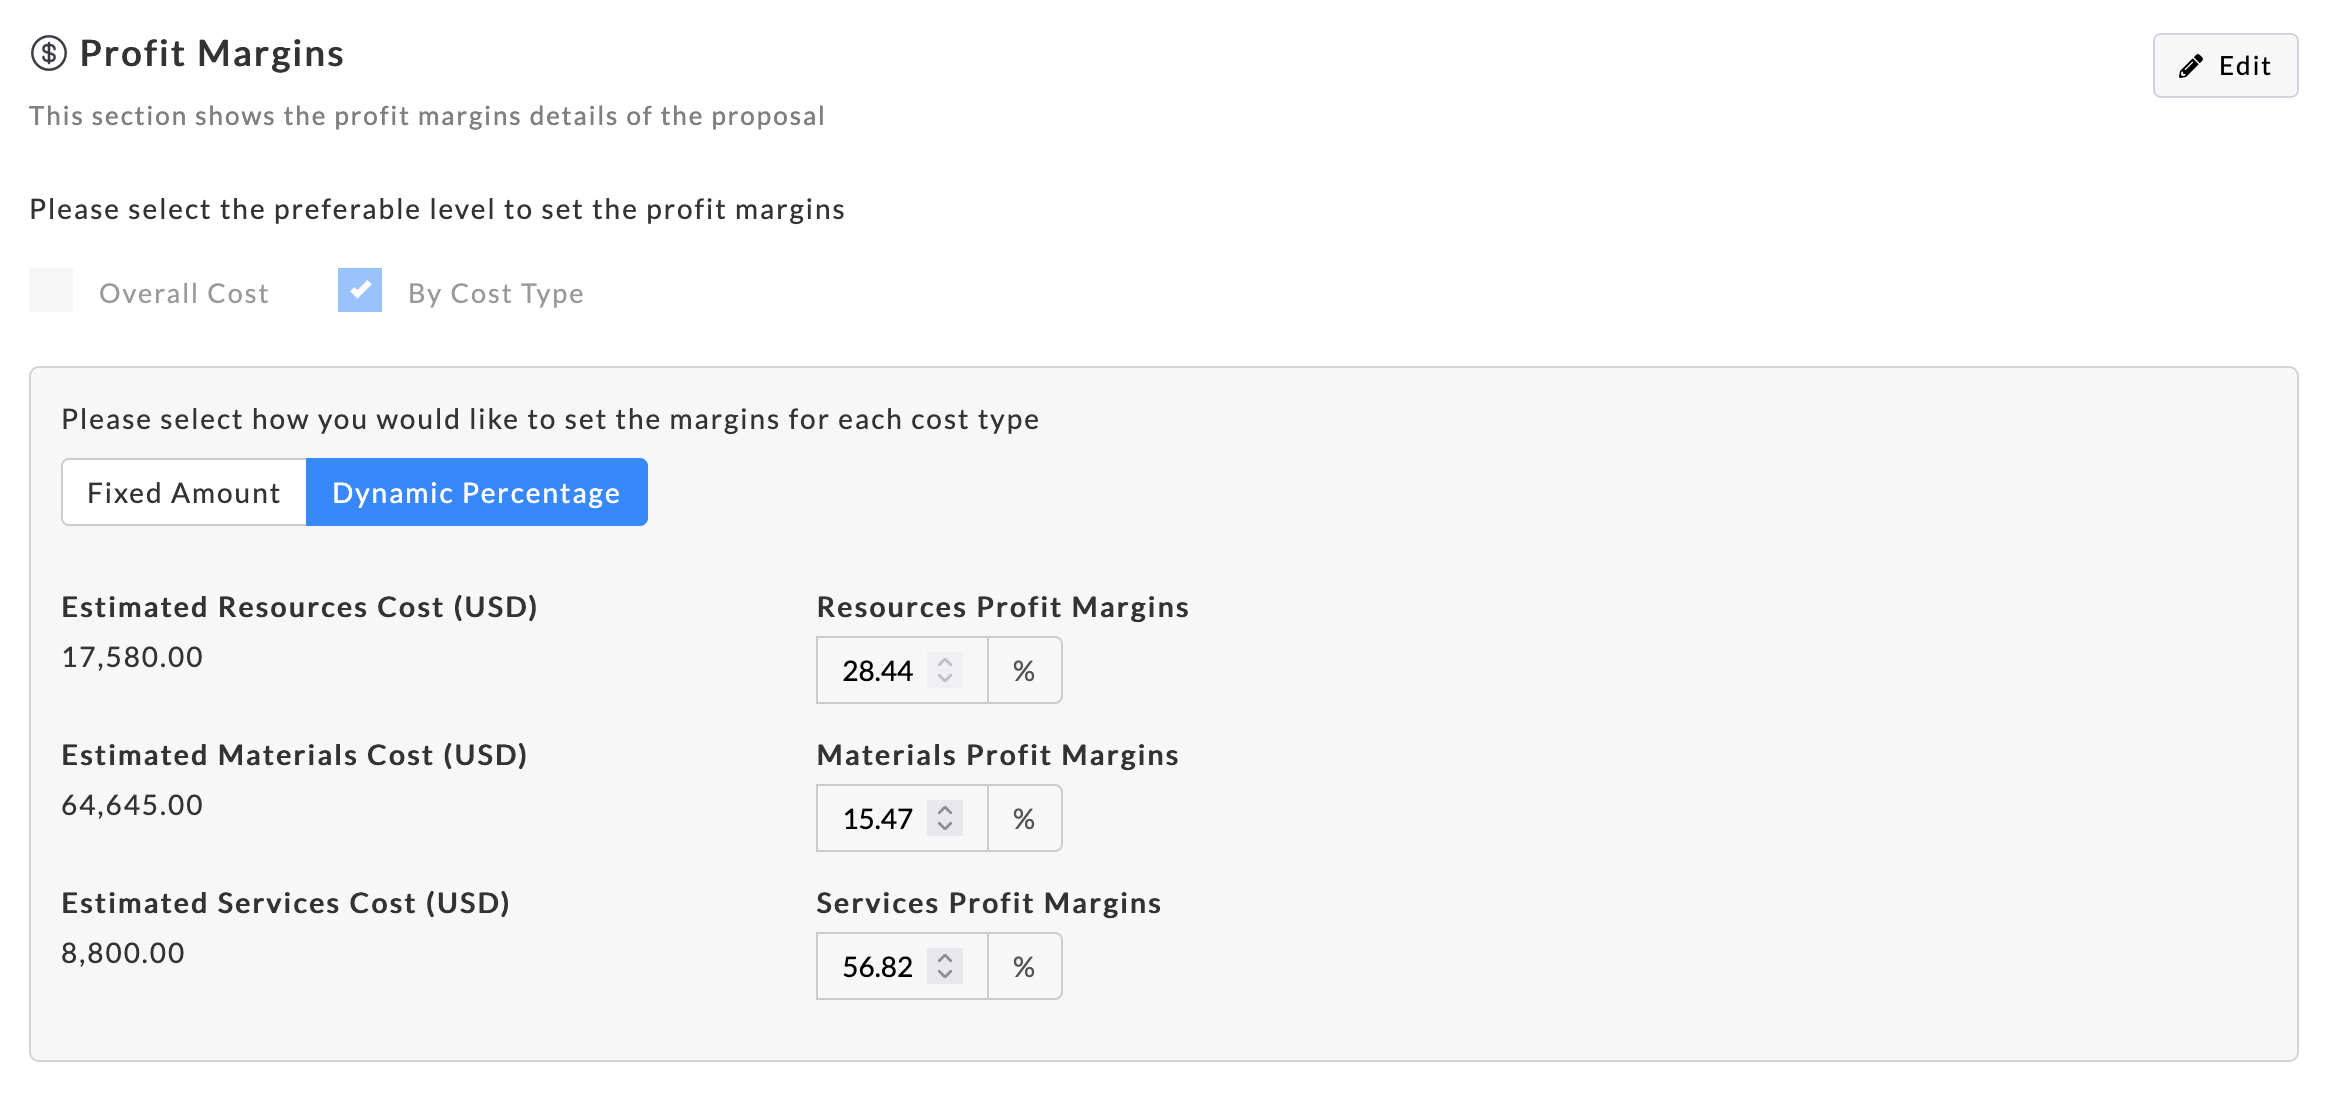This screenshot has width=2327, height=1096.
Task: Click the percent symbol beside Resources margin
Action: [x=1024, y=671]
